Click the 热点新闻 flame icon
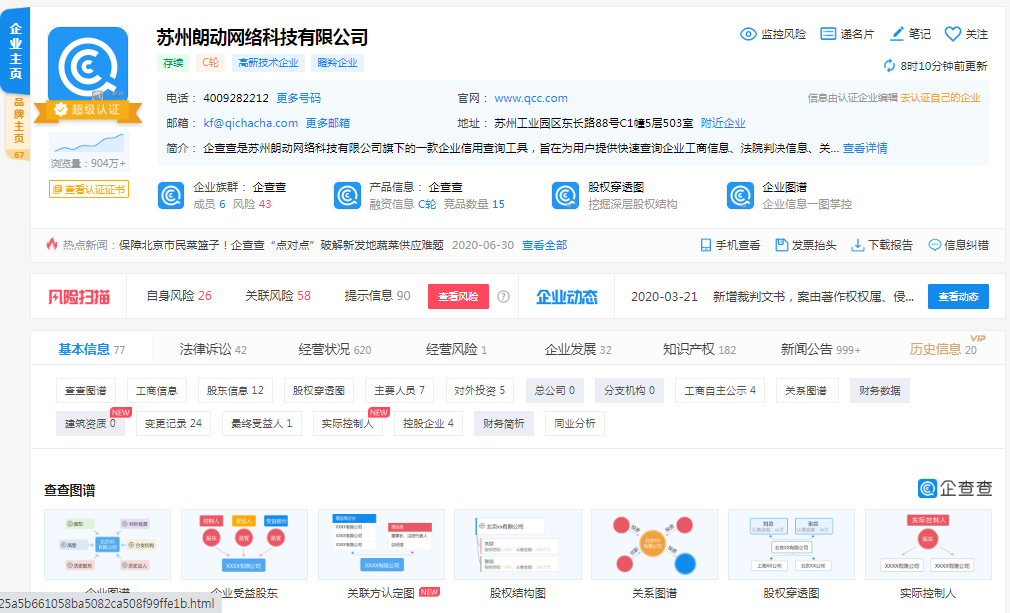The height and width of the screenshot is (613, 1010). click(x=52, y=245)
